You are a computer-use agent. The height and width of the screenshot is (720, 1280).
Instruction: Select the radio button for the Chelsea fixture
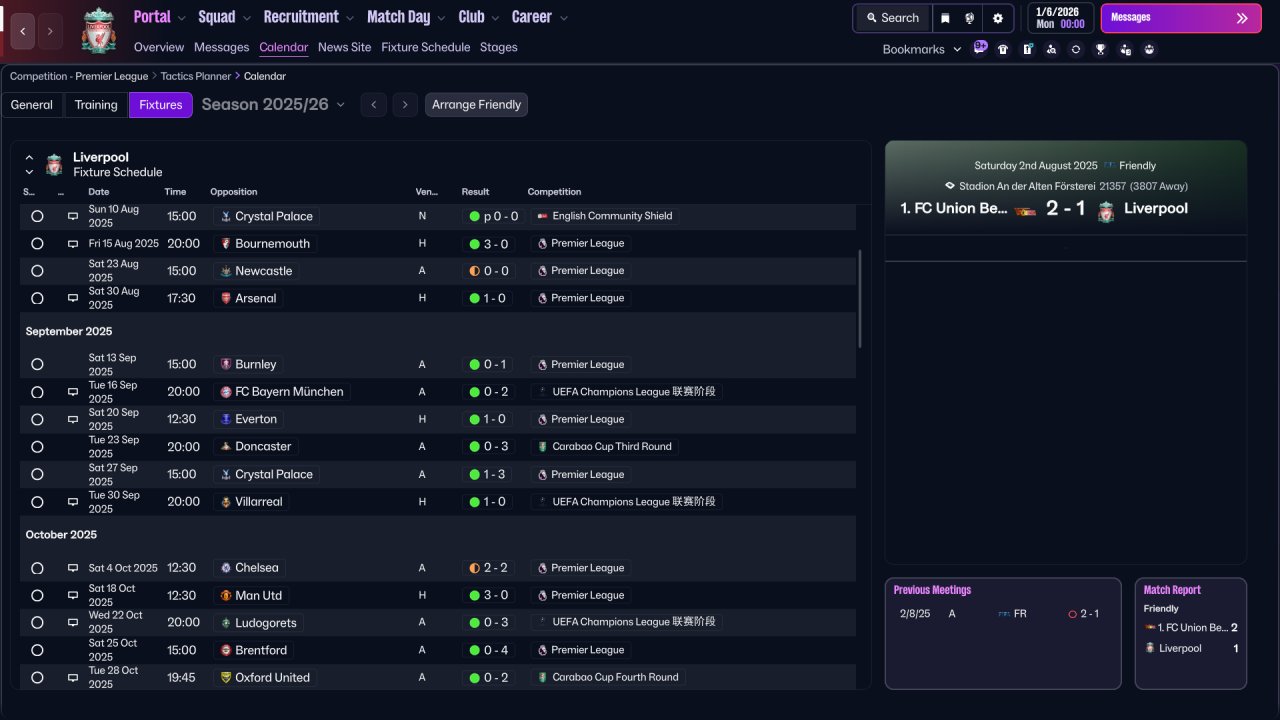click(37, 568)
